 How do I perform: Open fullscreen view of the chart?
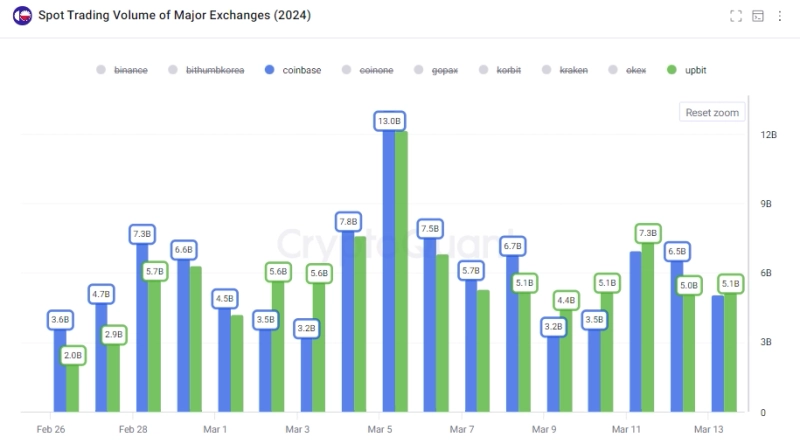pyautogui.click(x=736, y=16)
